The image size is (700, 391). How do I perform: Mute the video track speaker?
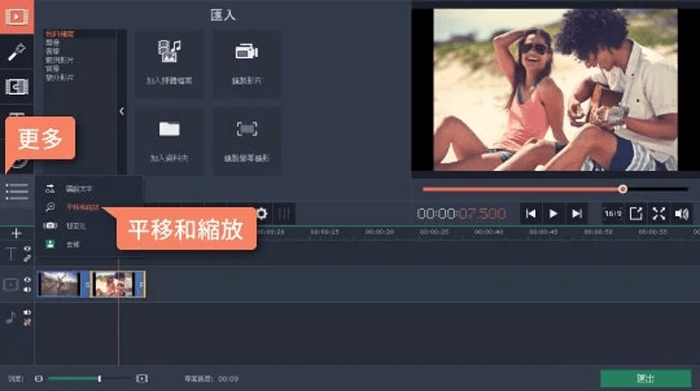coord(27,290)
